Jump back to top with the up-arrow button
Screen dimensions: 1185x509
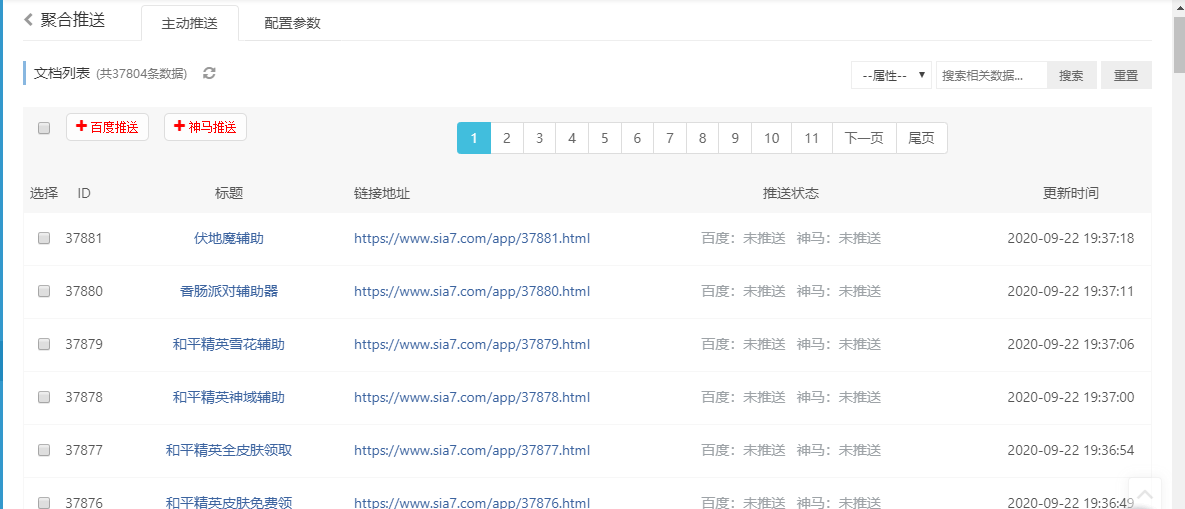coord(1145,495)
